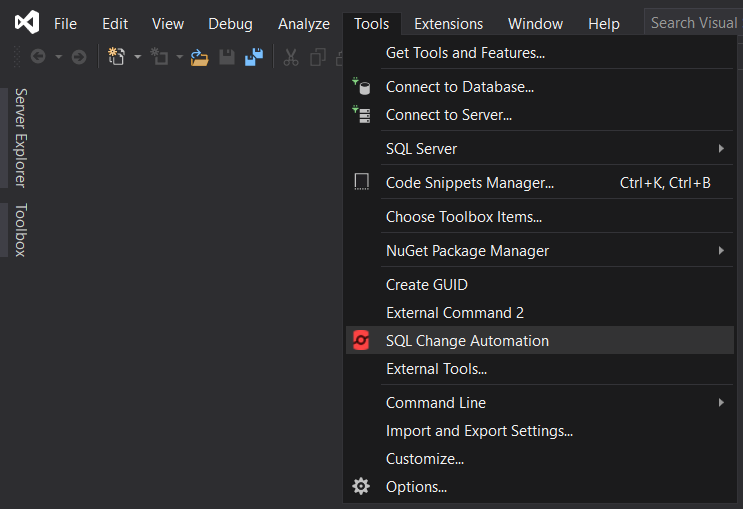
Task: Click the Search Visual Studio input box
Action: (x=694, y=23)
